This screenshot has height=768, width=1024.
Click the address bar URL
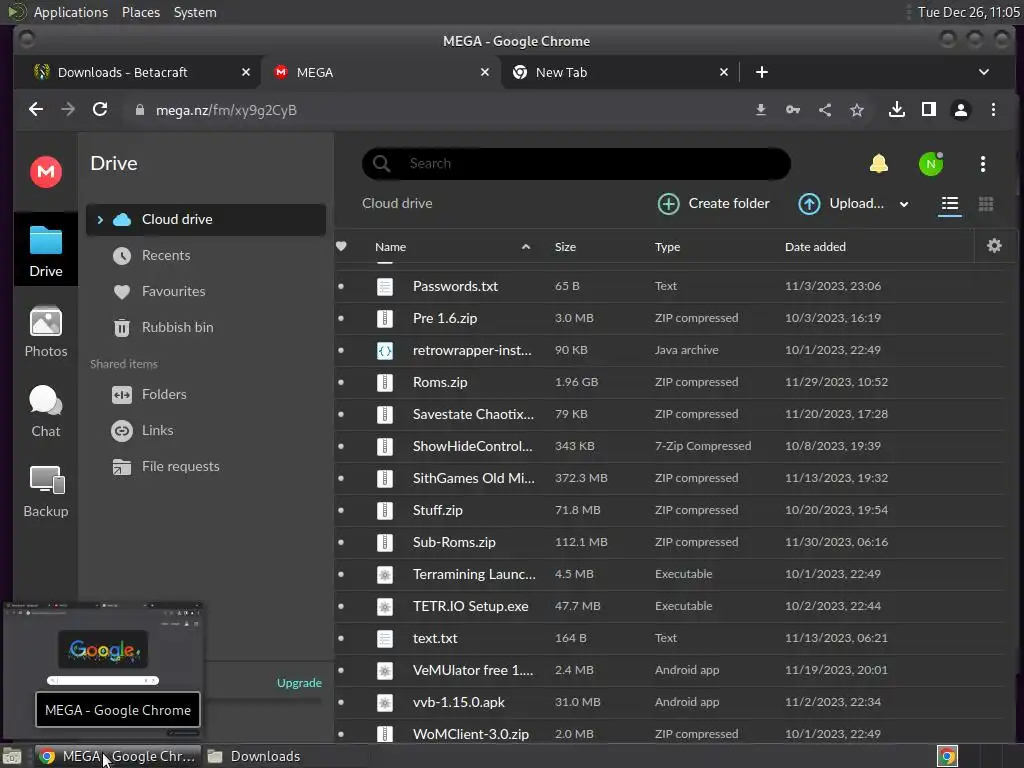coord(226,110)
